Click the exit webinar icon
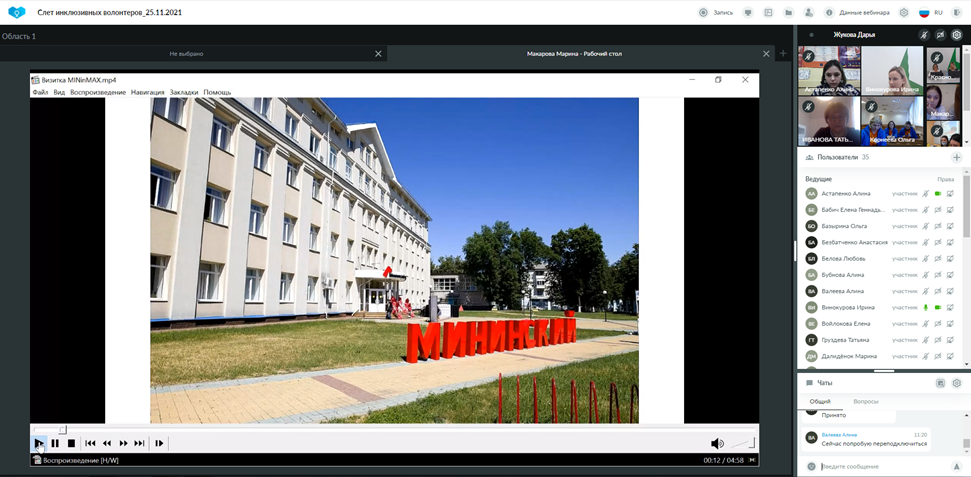 point(955,12)
